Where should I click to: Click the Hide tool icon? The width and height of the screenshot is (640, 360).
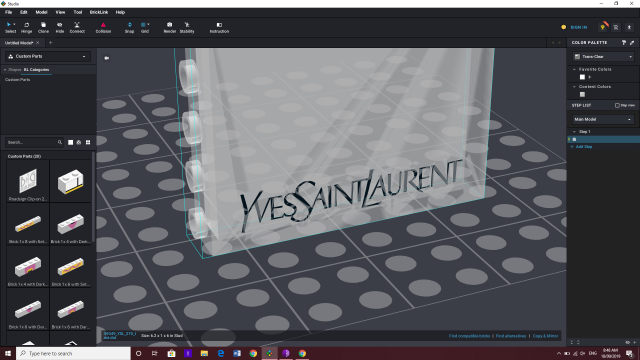60,27
